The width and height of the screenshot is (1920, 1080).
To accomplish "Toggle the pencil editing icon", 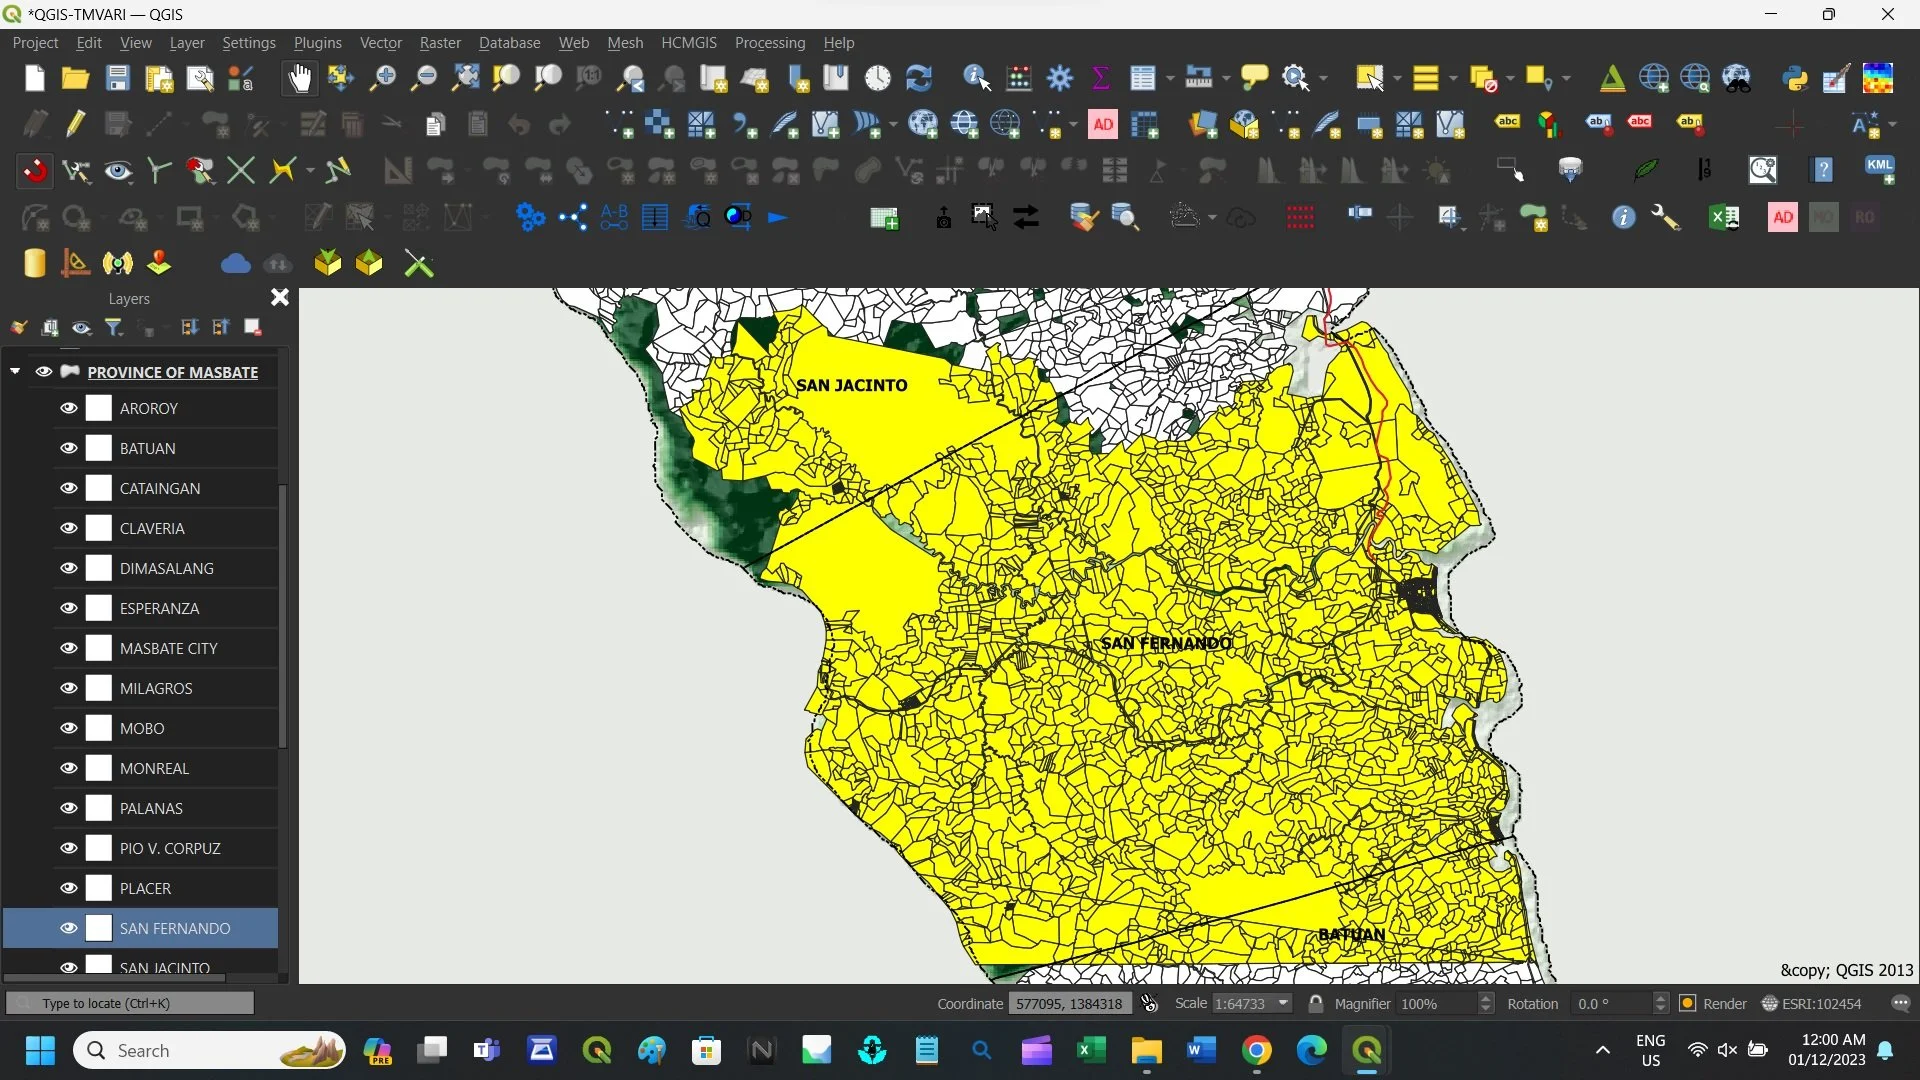I will pos(76,124).
